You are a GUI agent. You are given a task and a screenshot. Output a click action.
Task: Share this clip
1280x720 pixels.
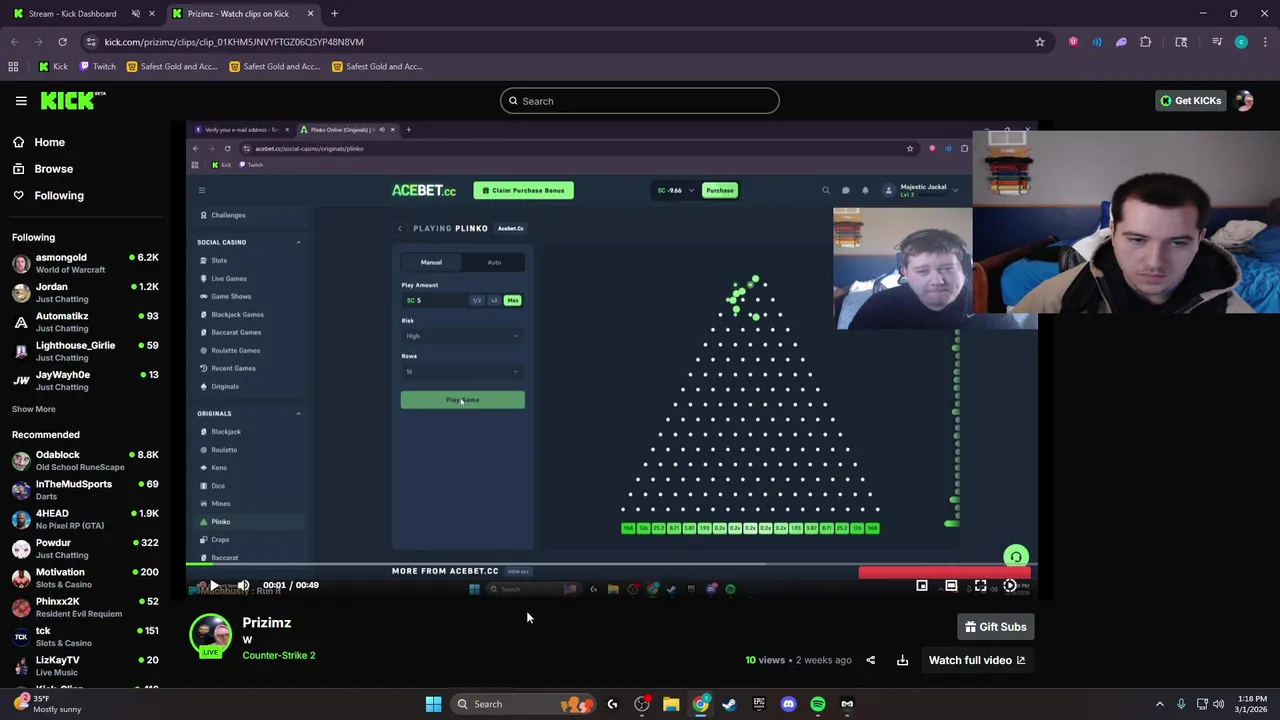(x=870, y=660)
